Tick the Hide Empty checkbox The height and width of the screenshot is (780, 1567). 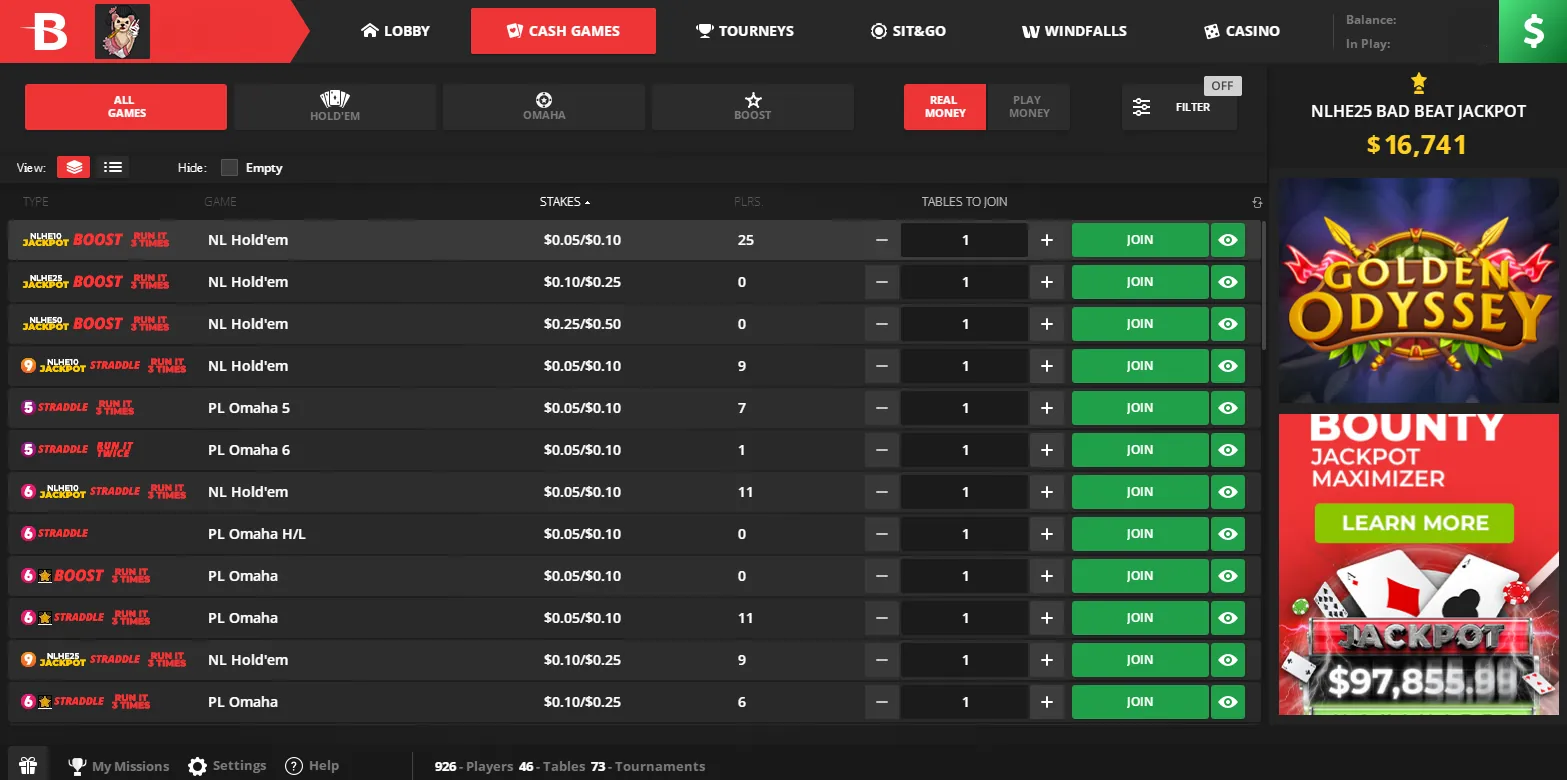pos(229,168)
